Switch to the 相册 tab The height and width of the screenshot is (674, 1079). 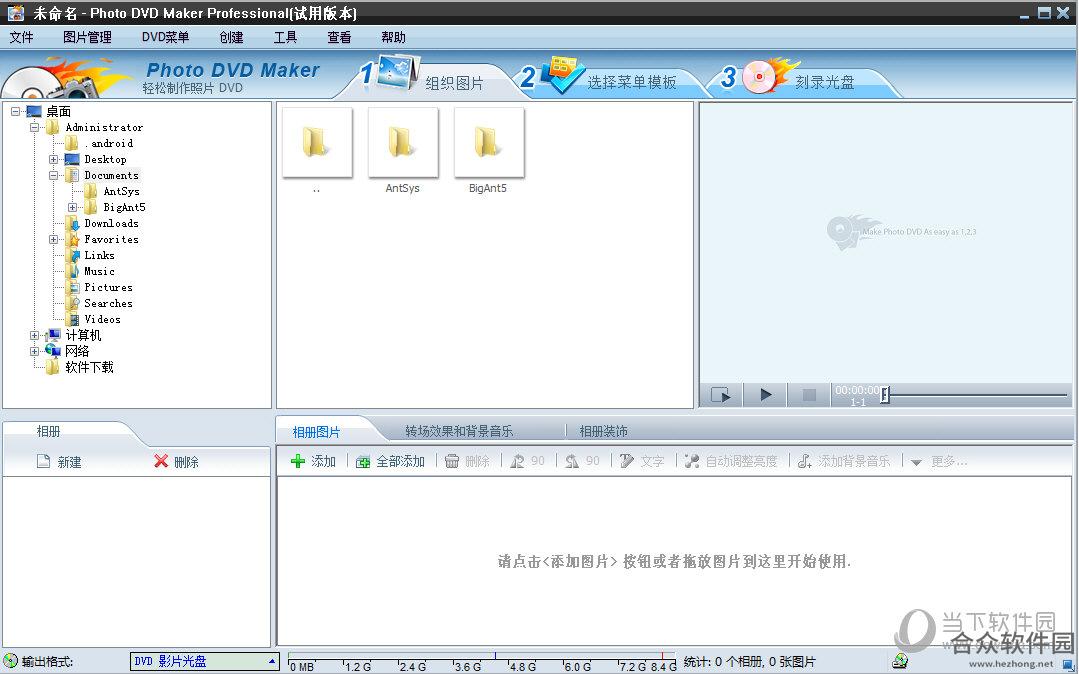pos(48,432)
